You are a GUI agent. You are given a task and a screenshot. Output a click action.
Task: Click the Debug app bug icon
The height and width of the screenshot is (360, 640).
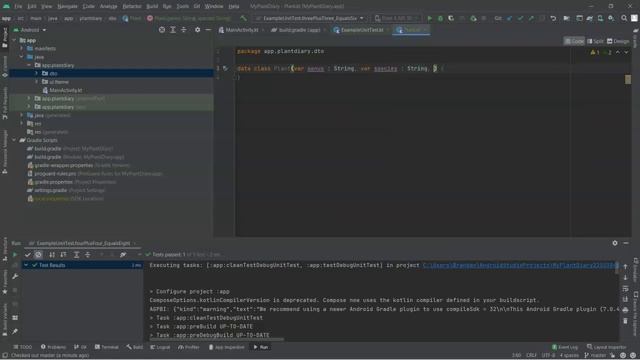[440, 18]
